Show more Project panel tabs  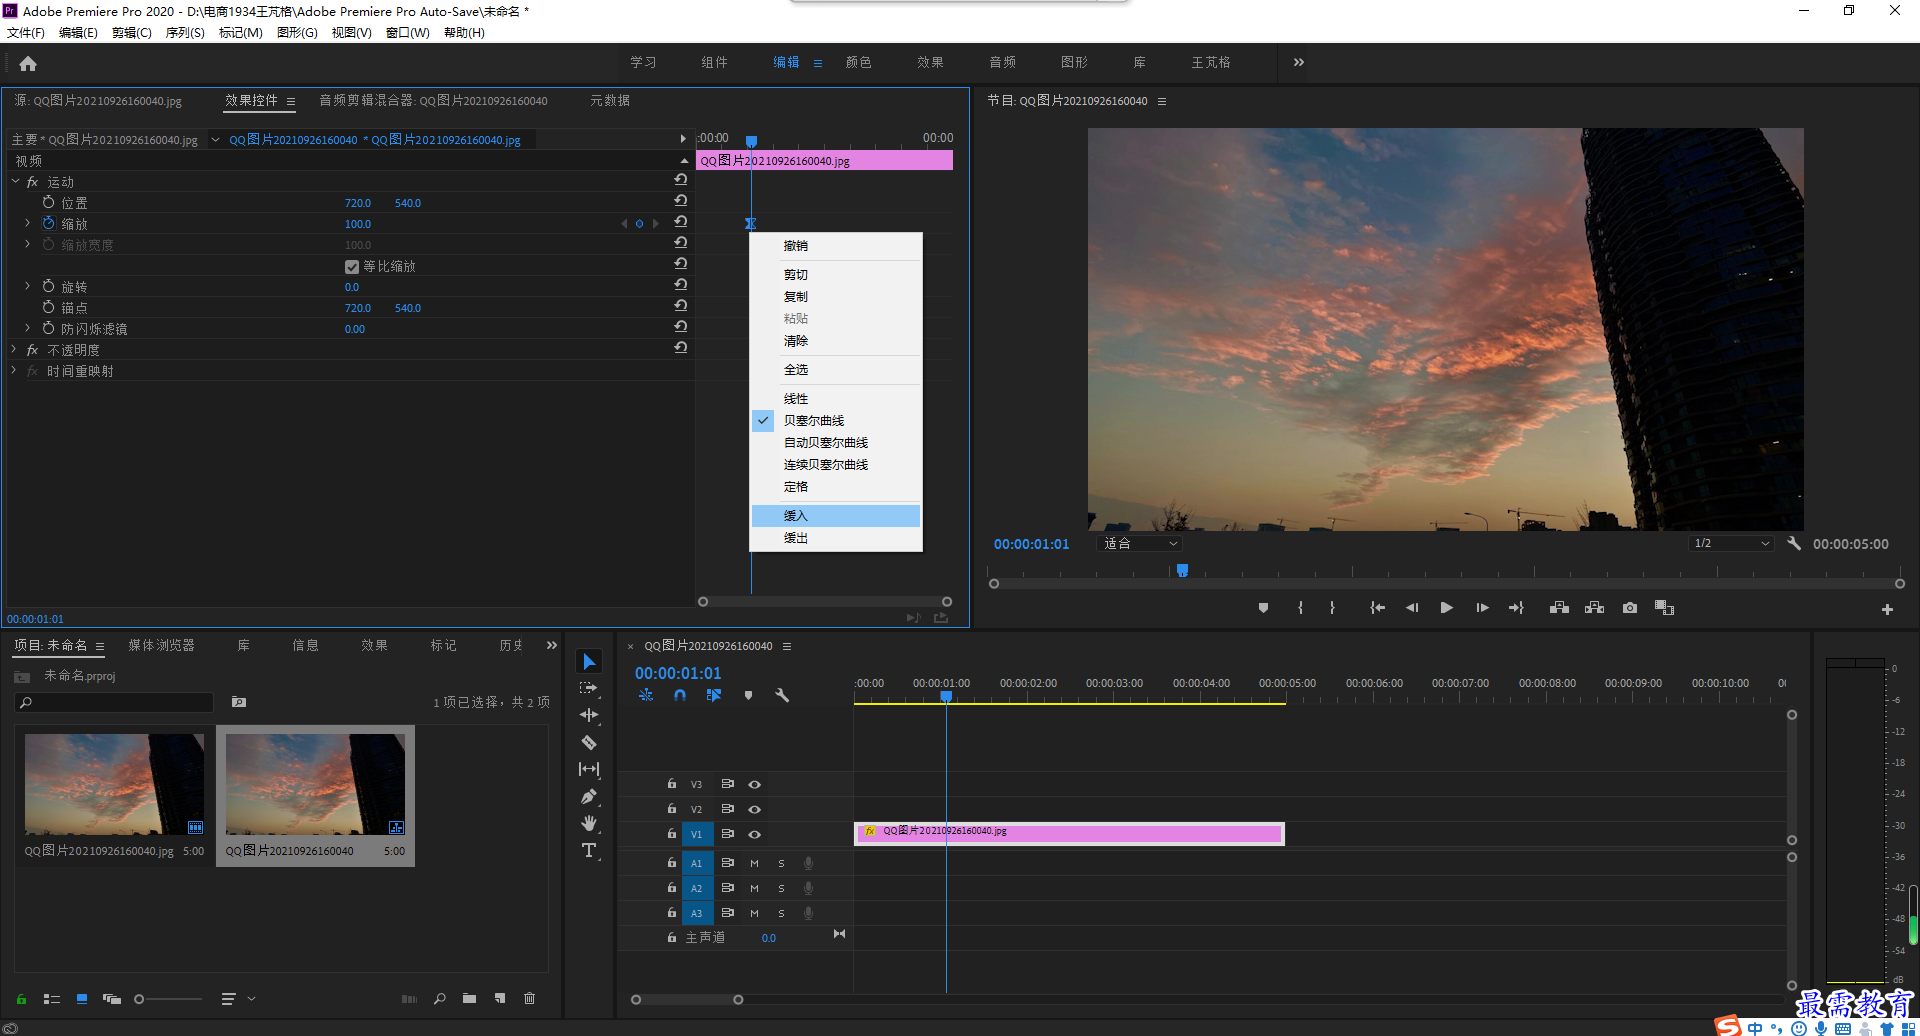(551, 646)
